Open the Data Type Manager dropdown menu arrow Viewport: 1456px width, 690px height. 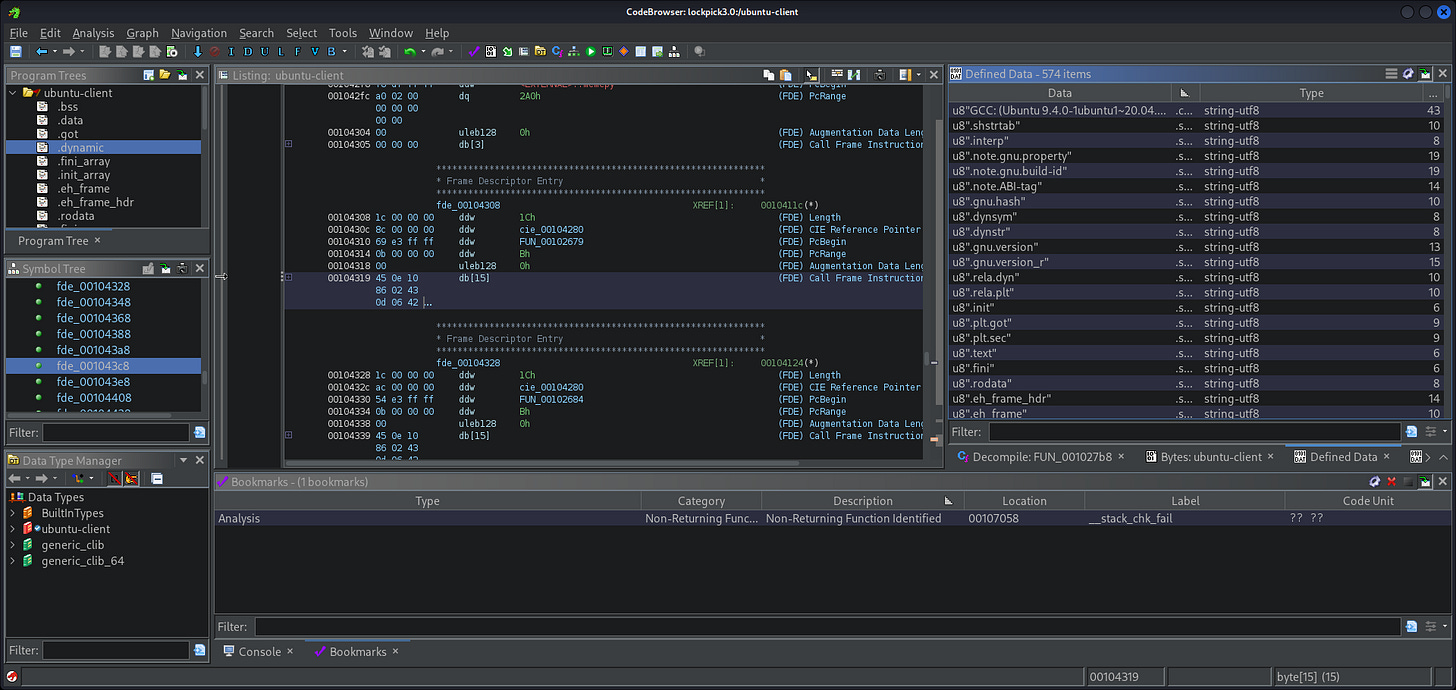point(184,461)
